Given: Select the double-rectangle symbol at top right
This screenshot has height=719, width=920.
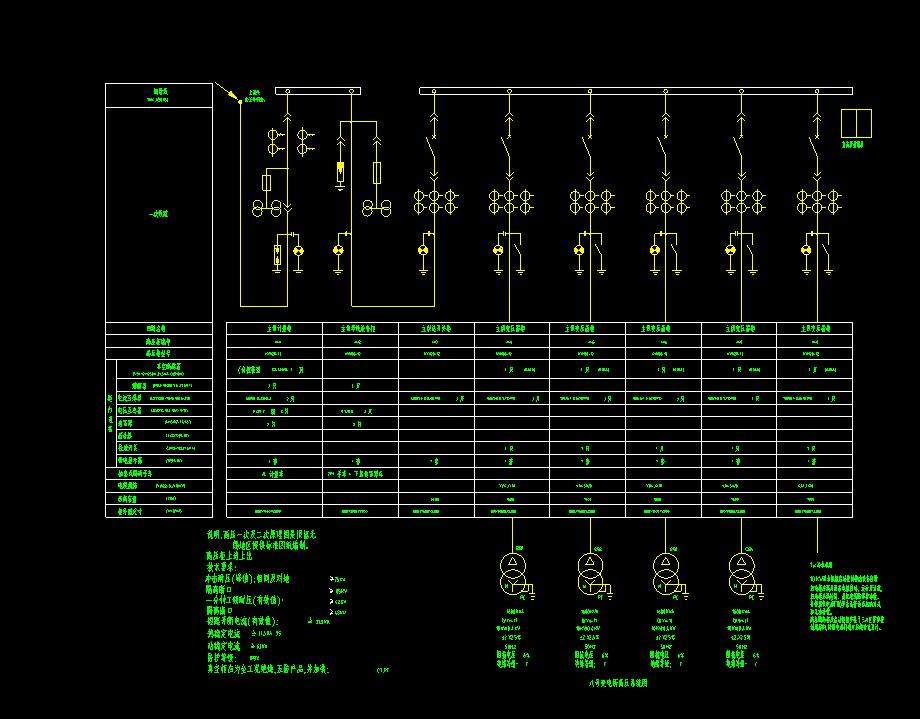Looking at the screenshot, I should tap(856, 123).
